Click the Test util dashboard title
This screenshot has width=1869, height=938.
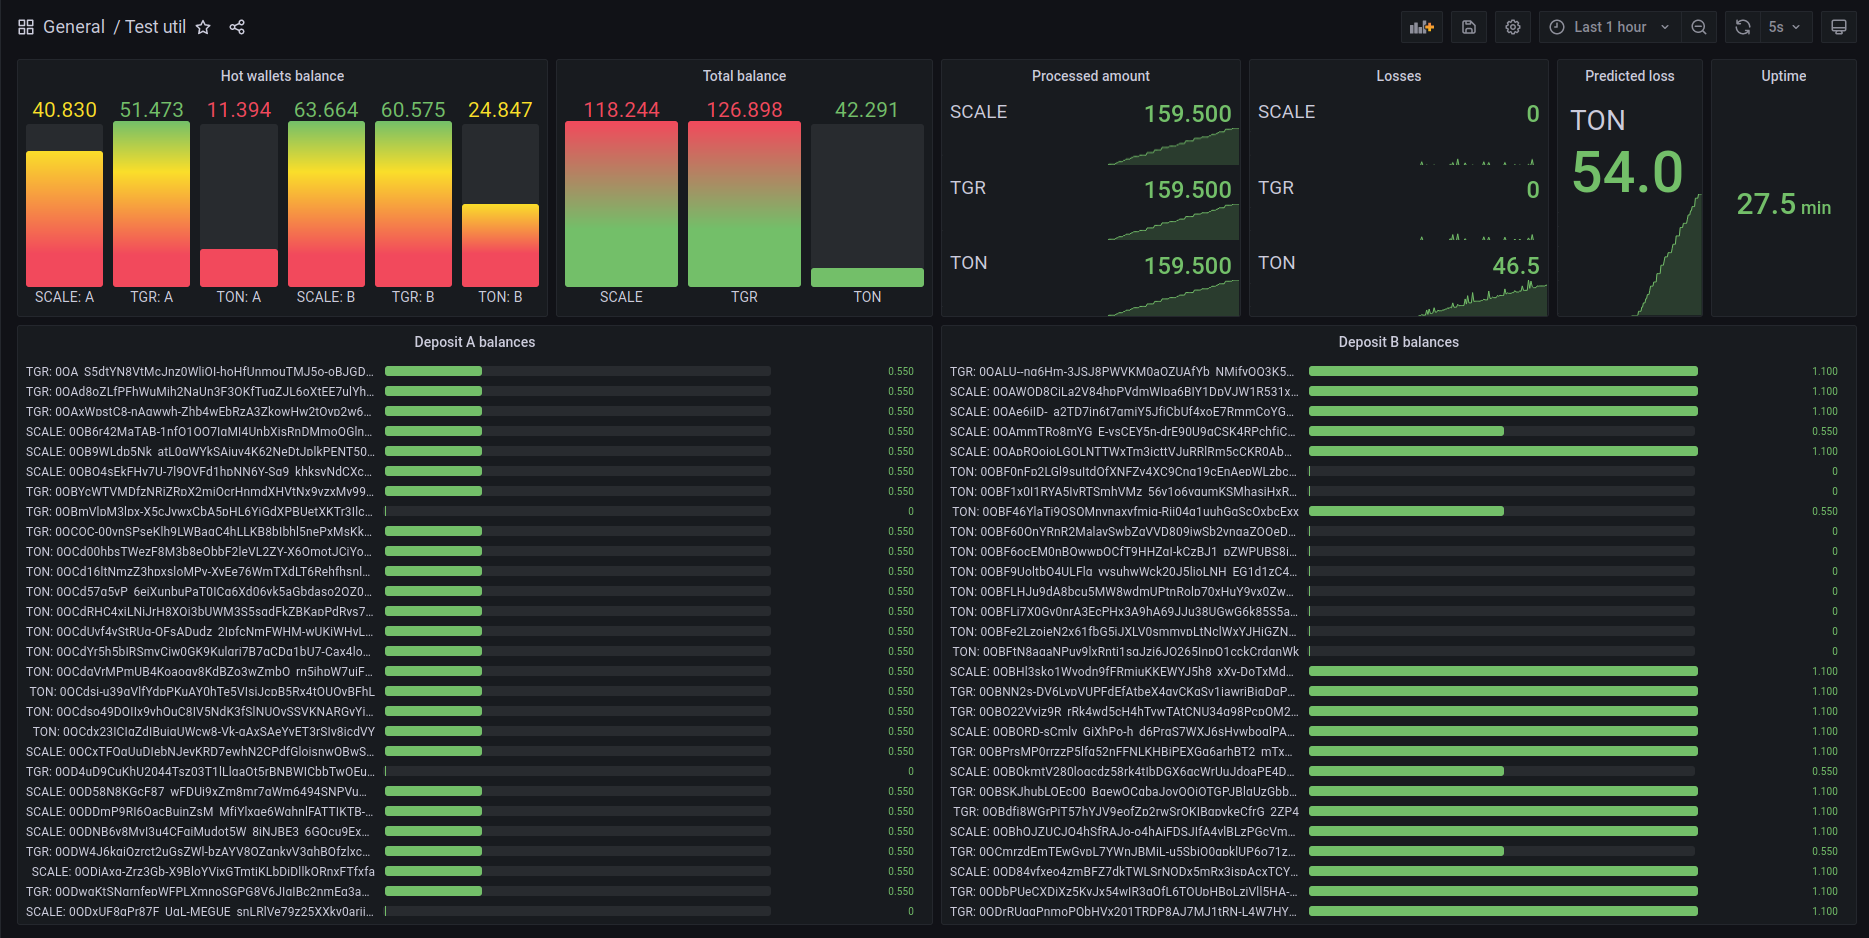click(x=155, y=27)
